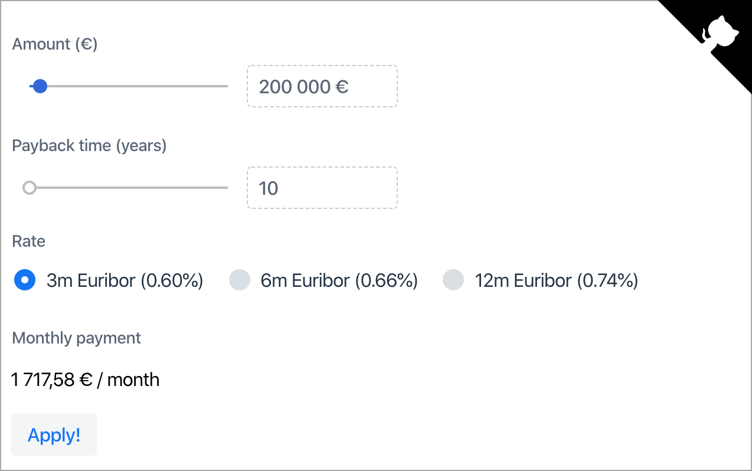Viewport: 752px width, 471px height.
Task: Click the 'Payback time (years)' label
Action: click(89, 146)
